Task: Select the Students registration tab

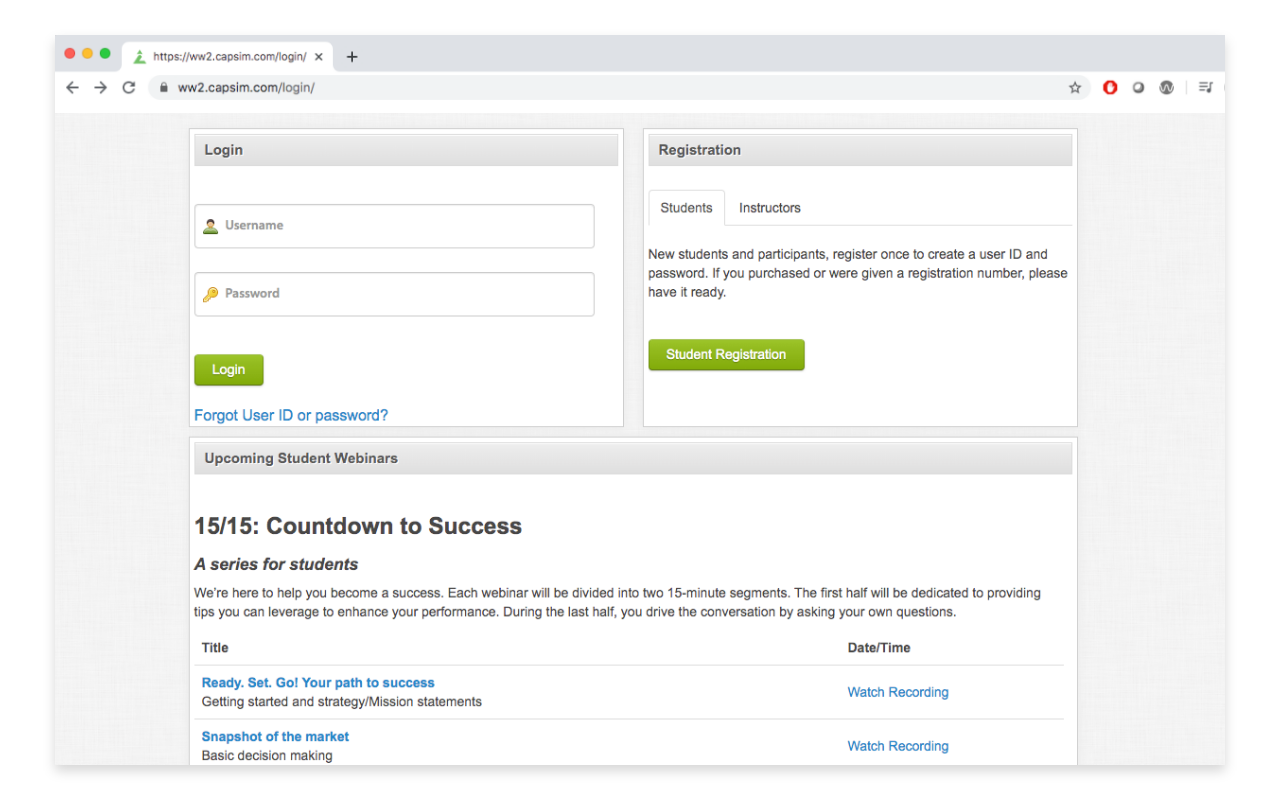Action: tap(686, 207)
